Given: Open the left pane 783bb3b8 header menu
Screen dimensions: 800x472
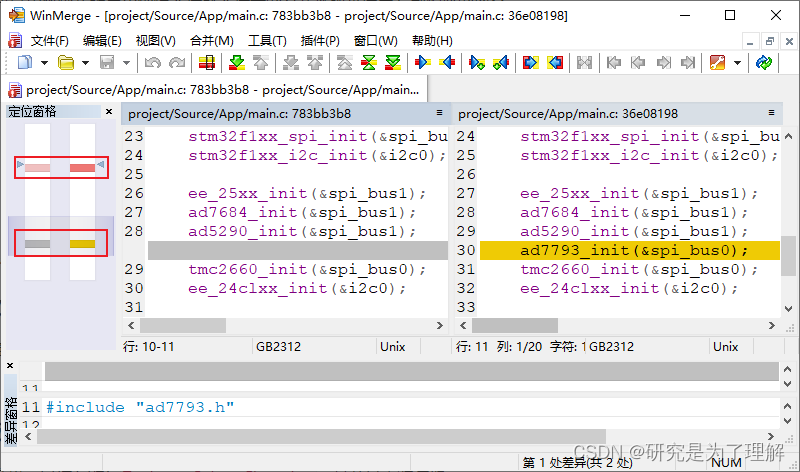Looking at the screenshot, I should 439,113.
